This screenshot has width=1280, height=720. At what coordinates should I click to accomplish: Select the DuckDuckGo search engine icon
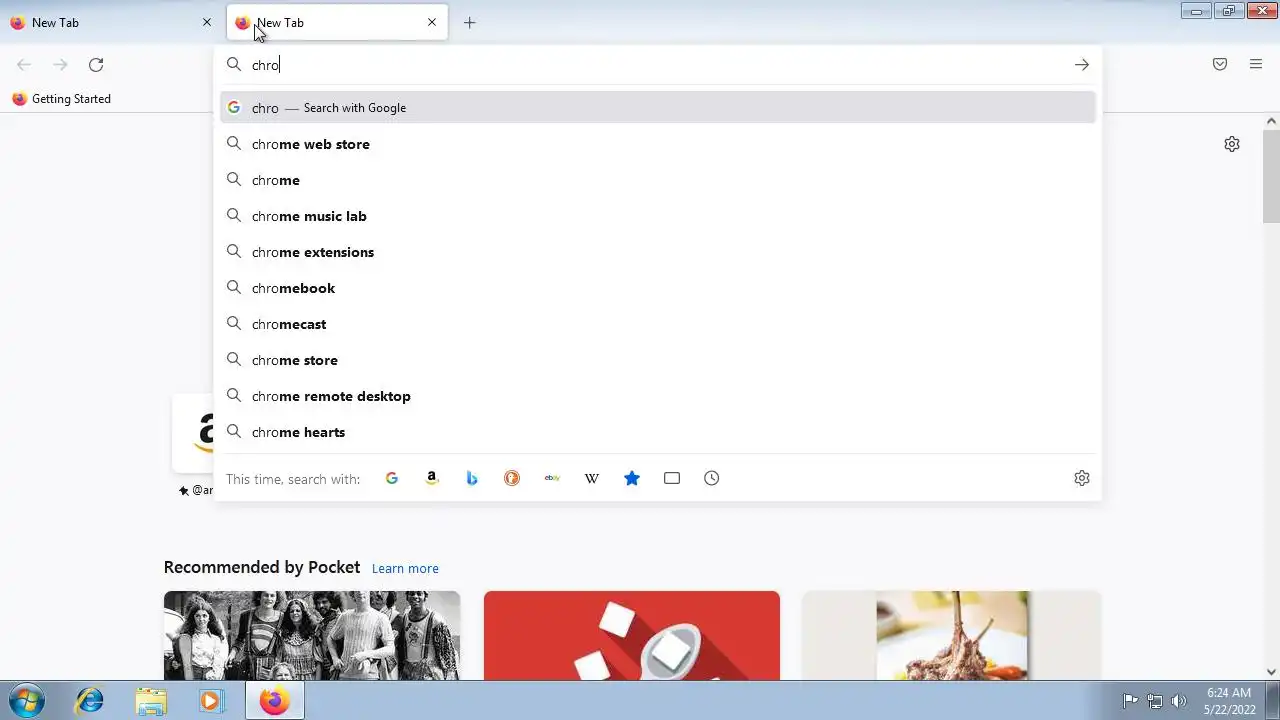pyautogui.click(x=512, y=478)
